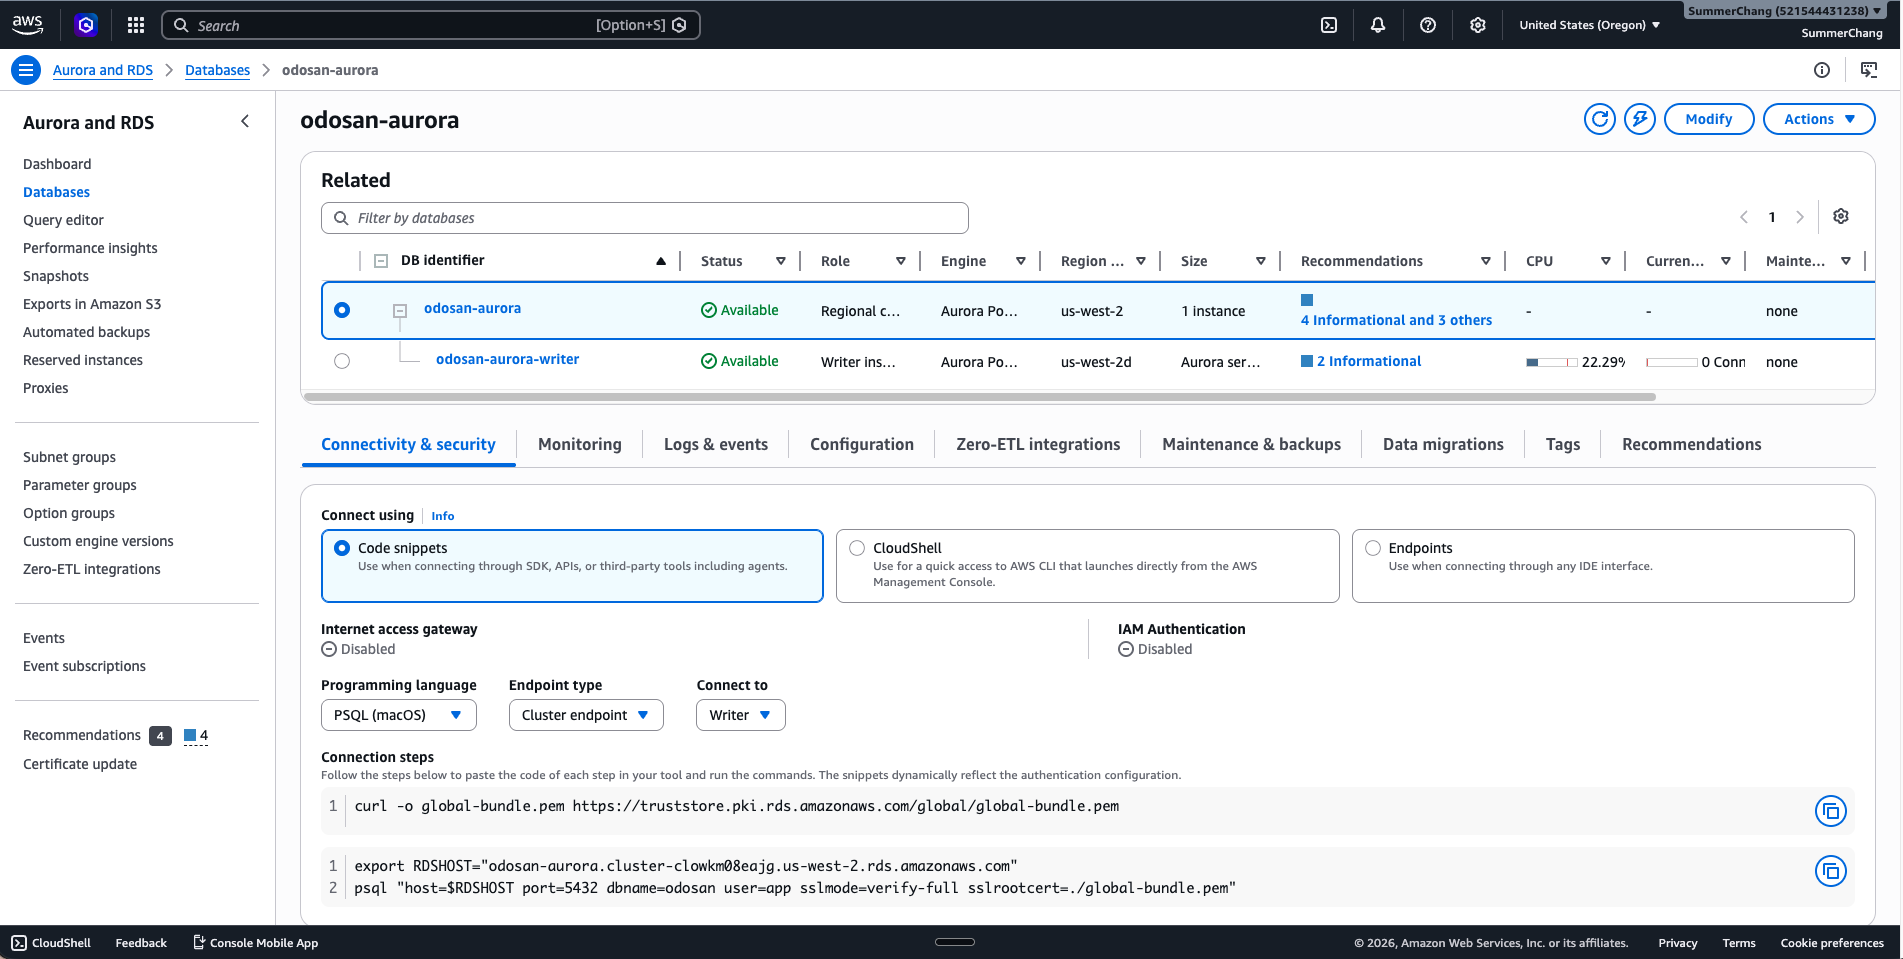
Task: Click search magnifier in Filter by databases
Action: (x=341, y=218)
